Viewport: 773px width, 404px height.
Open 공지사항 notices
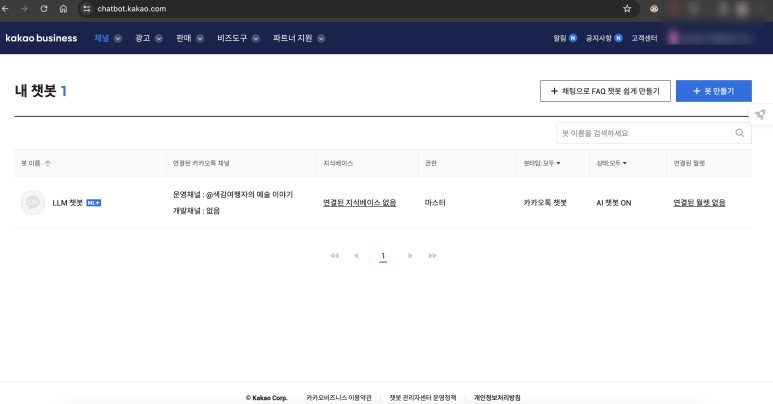click(x=598, y=38)
